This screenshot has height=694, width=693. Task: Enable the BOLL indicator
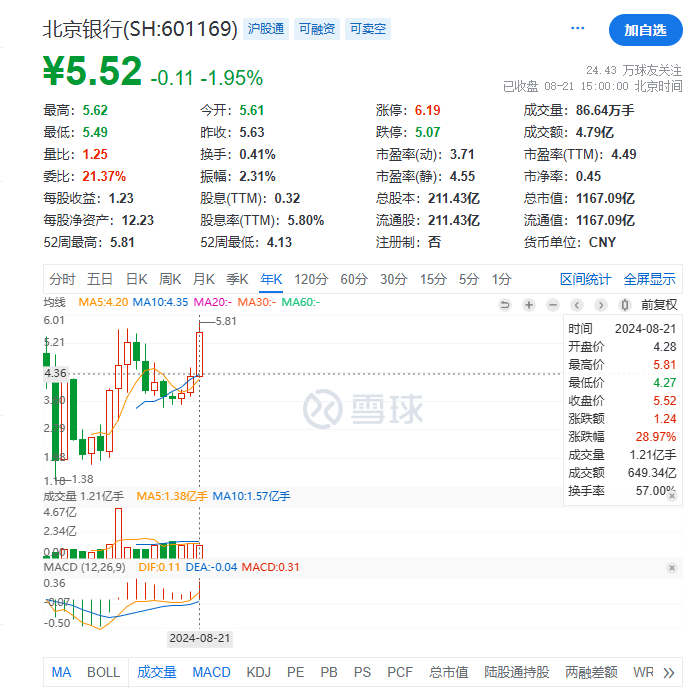(x=103, y=672)
